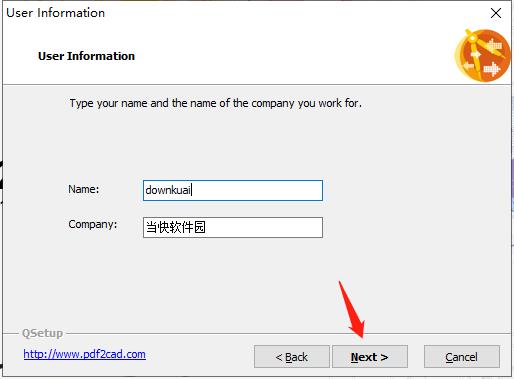
Task: Click the red arrow annotation
Action: coord(352,309)
